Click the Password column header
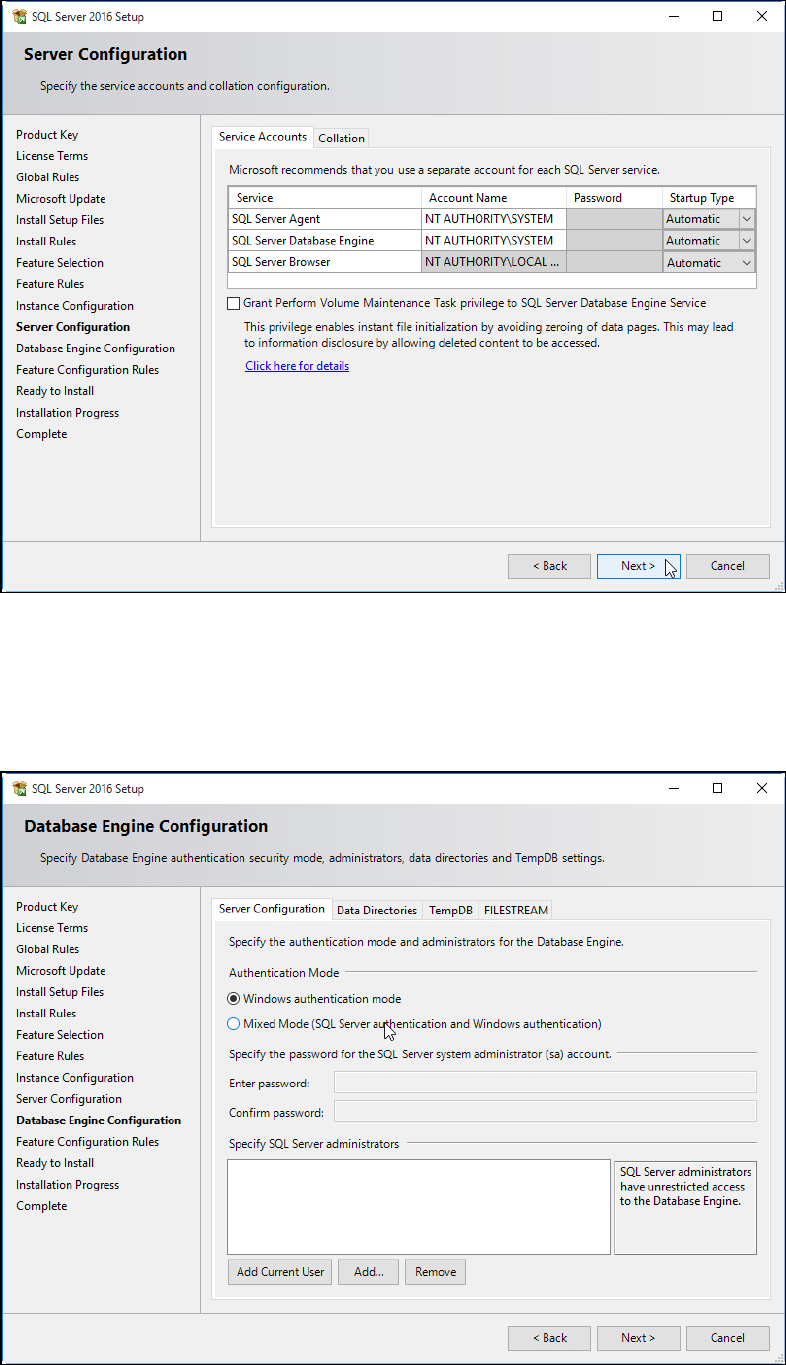 (x=614, y=198)
